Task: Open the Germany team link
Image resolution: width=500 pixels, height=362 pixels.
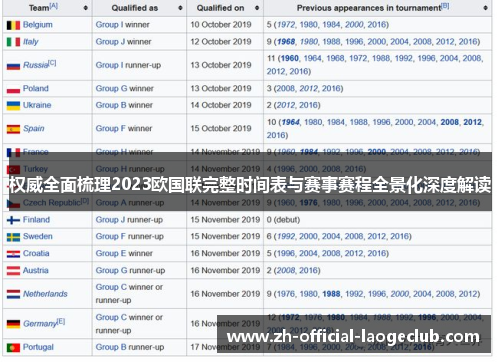Action: coord(40,324)
